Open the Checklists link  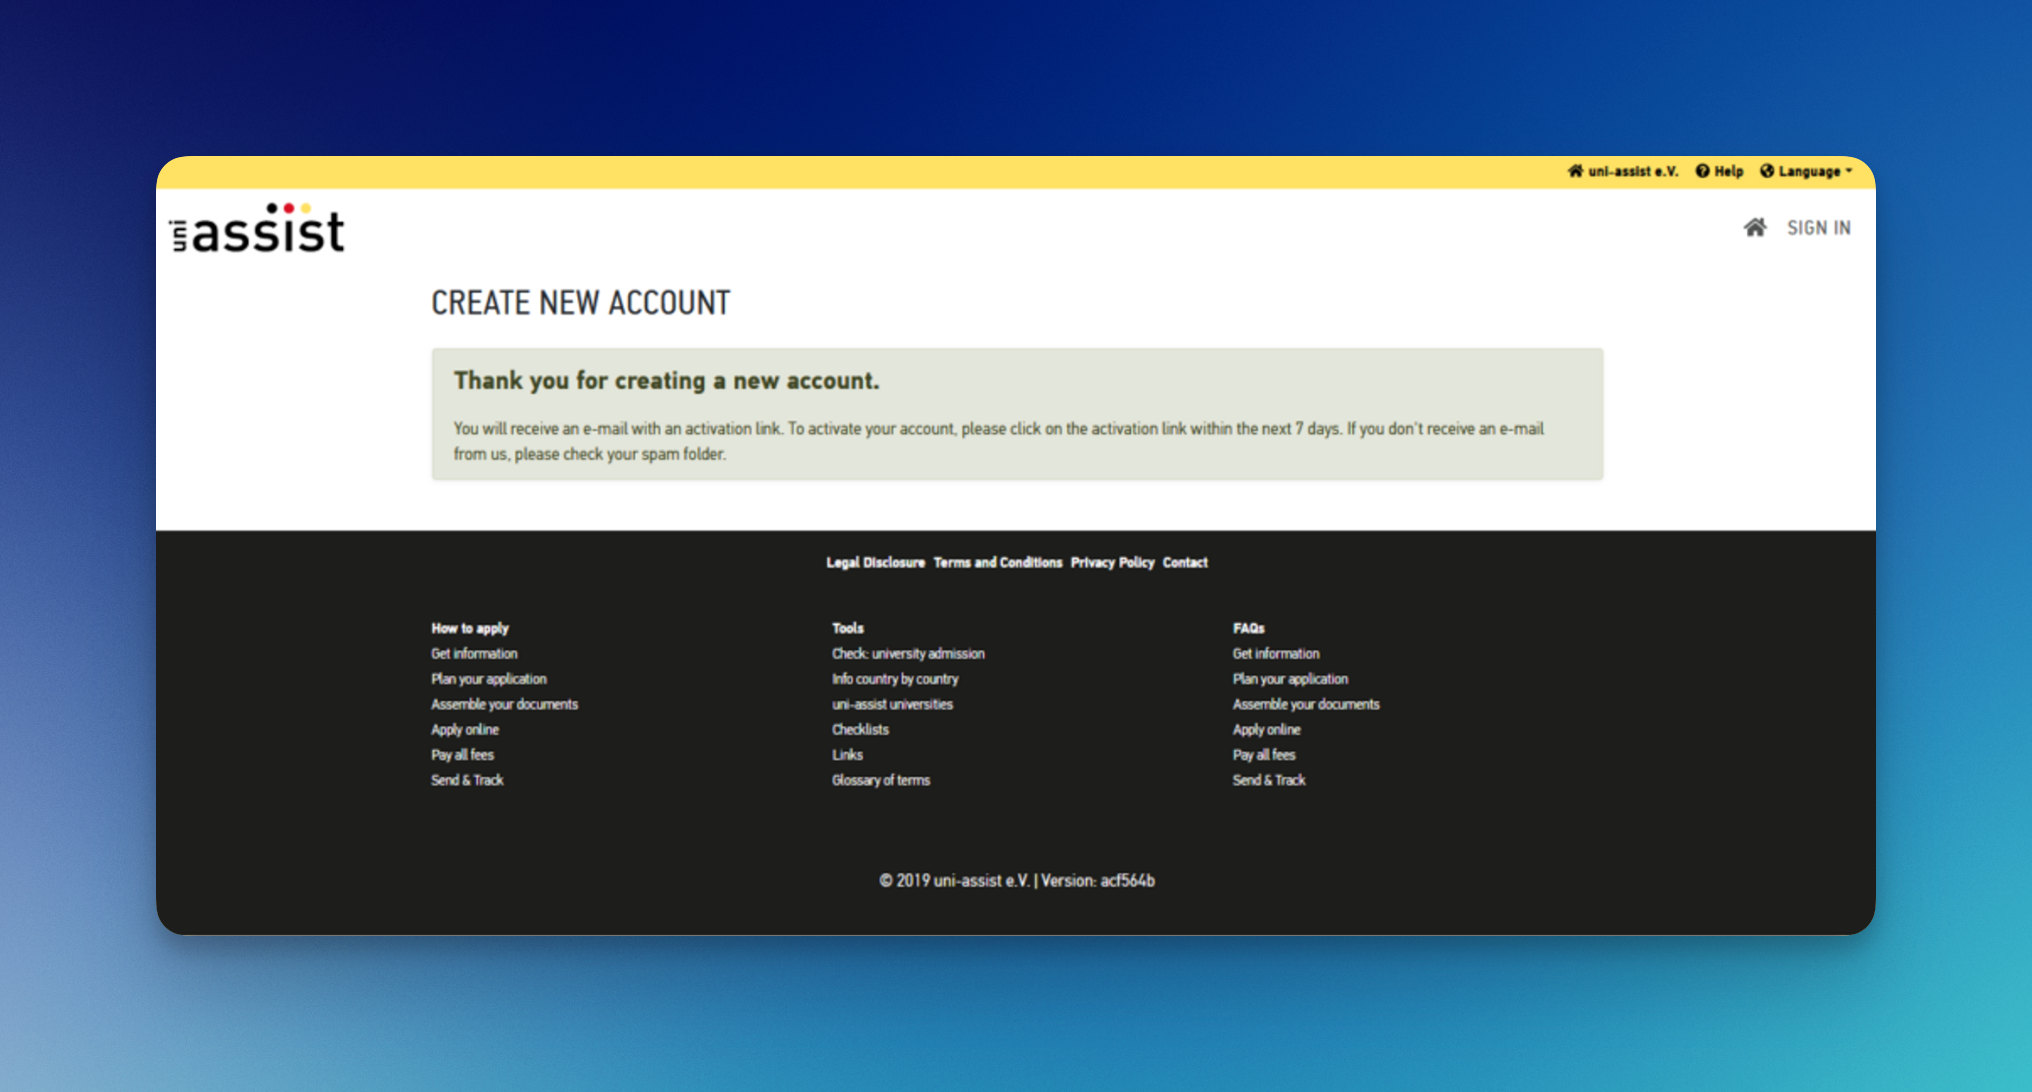tap(860, 729)
